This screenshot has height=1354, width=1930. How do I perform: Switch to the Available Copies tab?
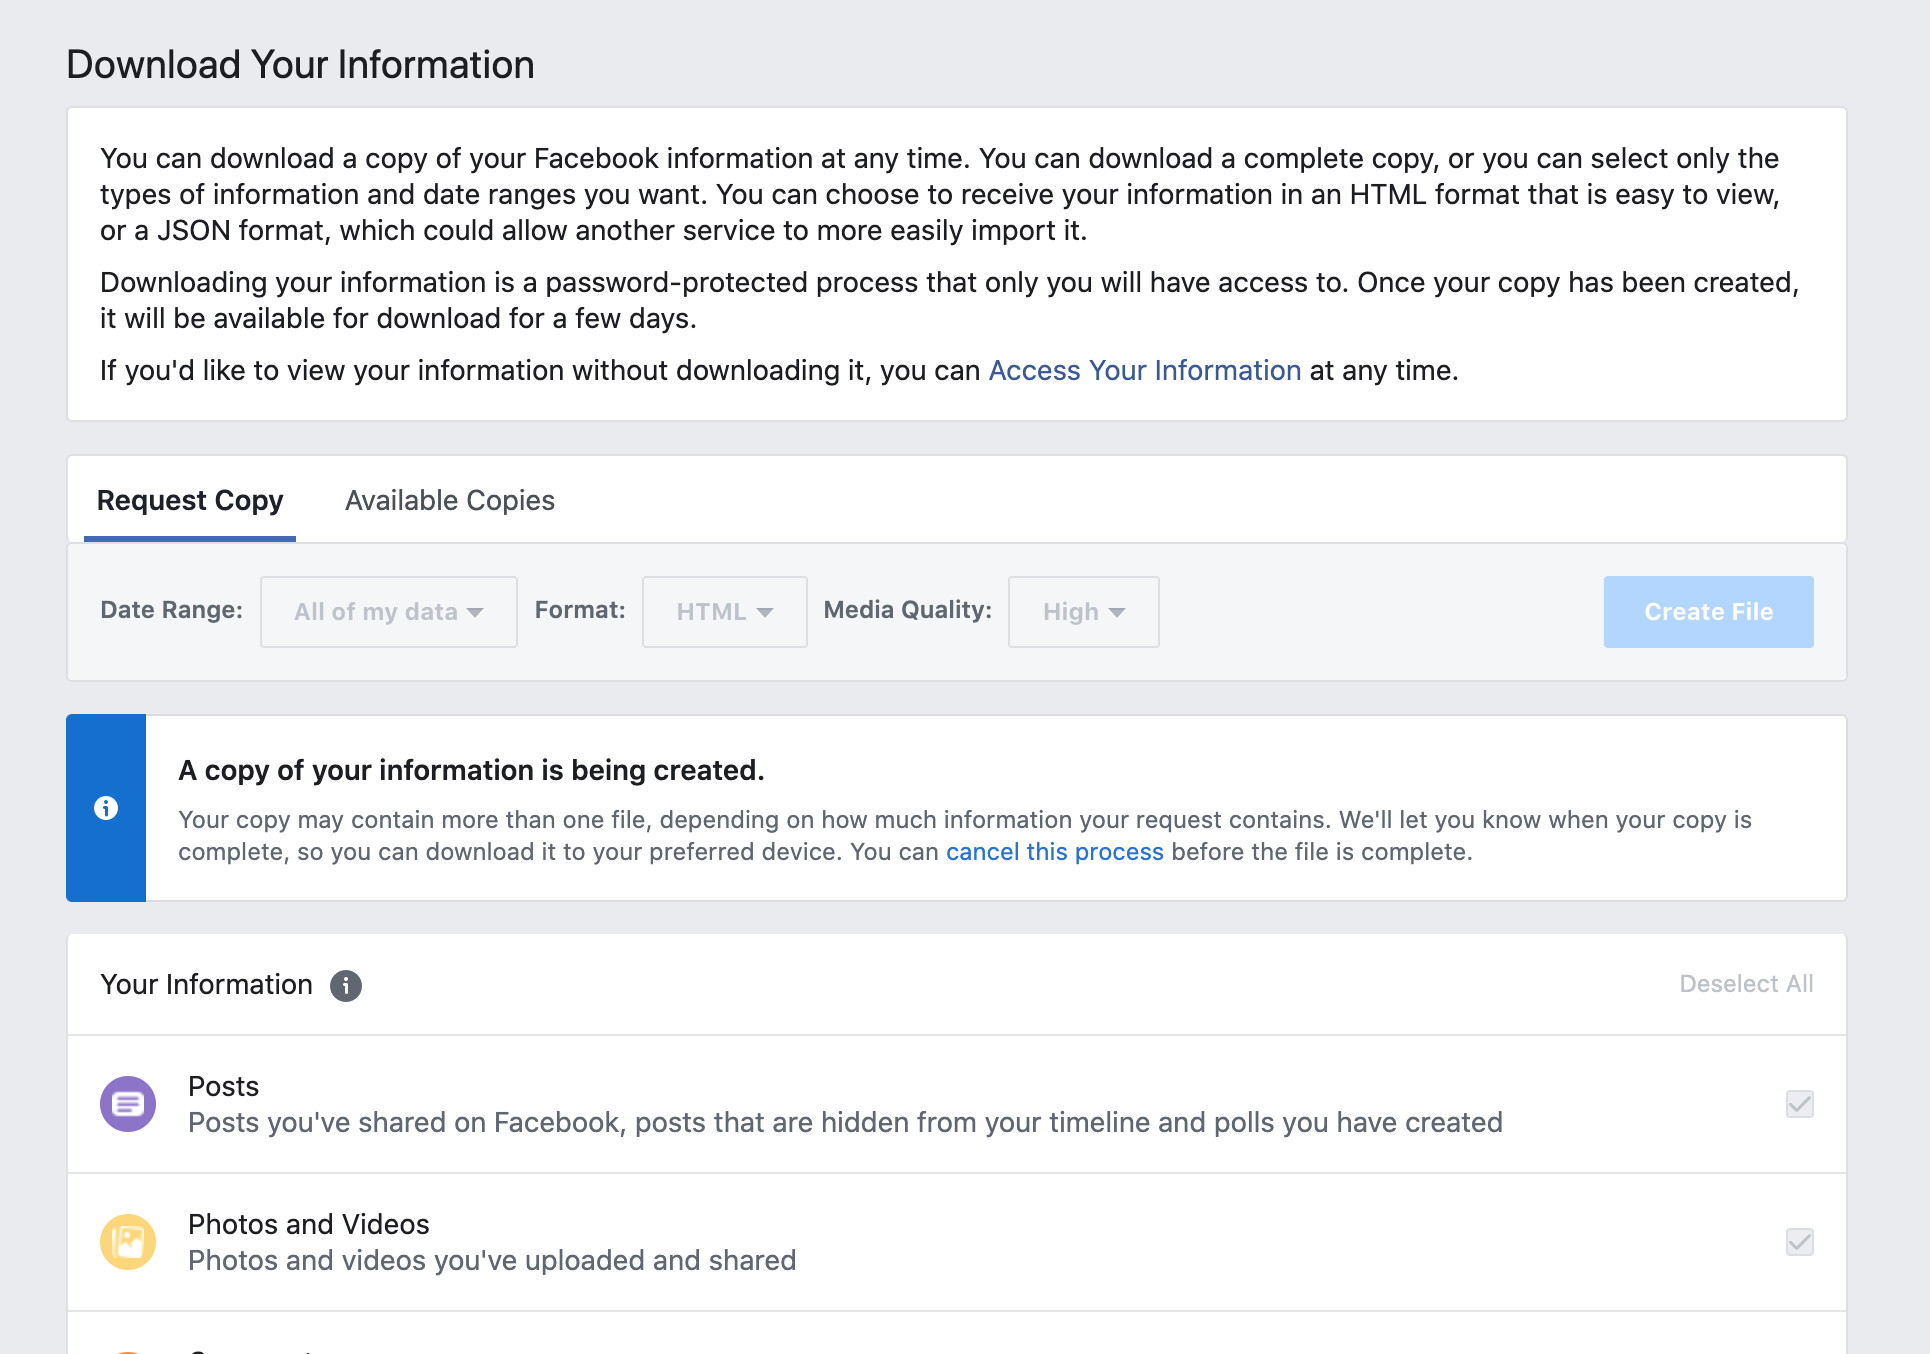450,500
